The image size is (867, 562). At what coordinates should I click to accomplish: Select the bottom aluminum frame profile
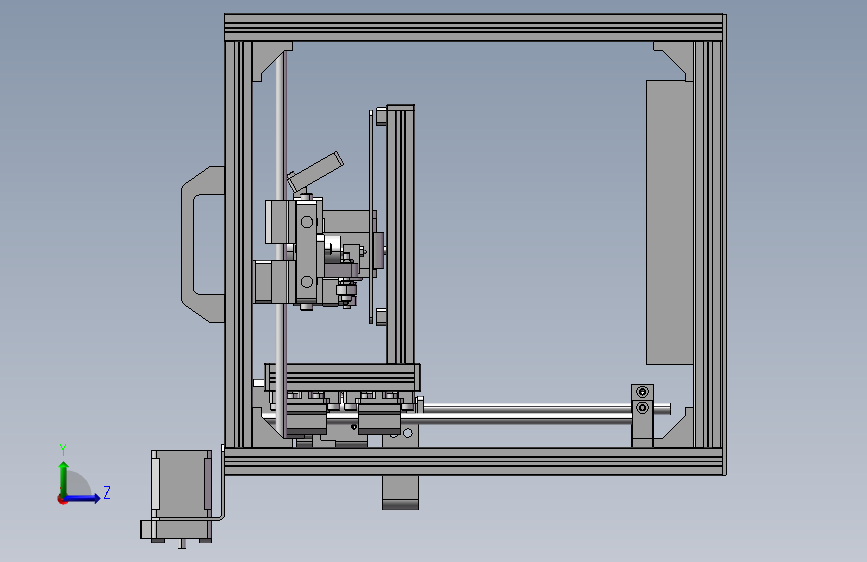475,461
